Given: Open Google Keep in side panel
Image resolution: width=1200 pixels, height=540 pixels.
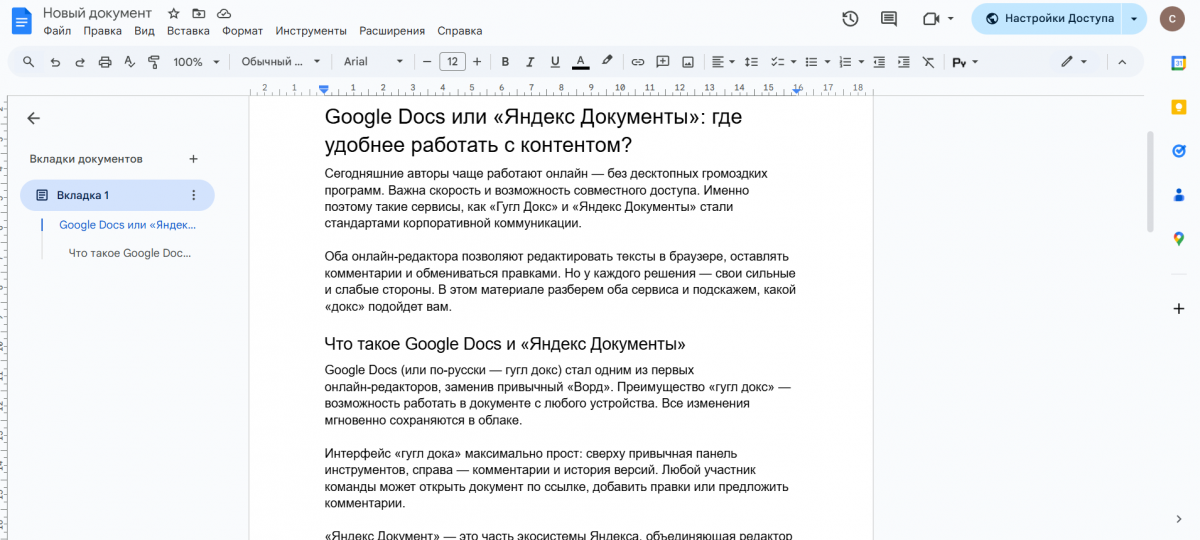Looking at the screenshot, I should pyautogui.click(x=1179, y=107).
